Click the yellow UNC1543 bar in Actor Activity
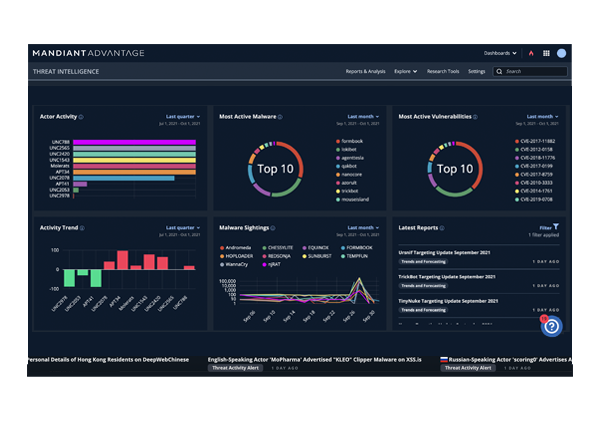 134,160
